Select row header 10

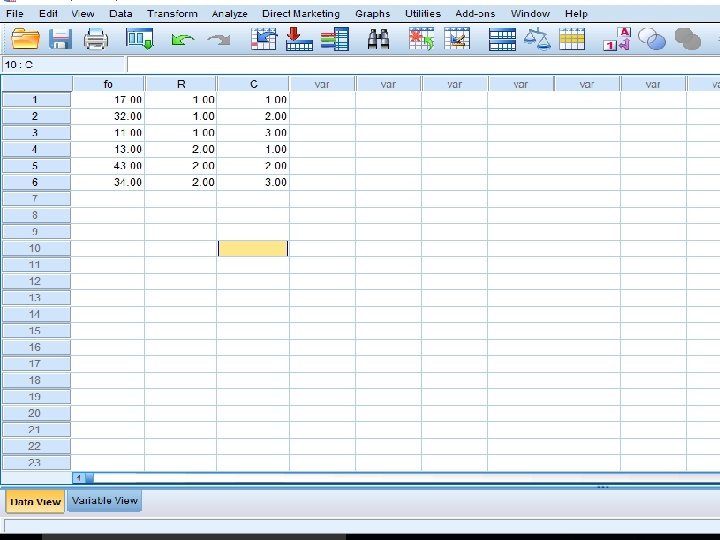coord(36,248)
